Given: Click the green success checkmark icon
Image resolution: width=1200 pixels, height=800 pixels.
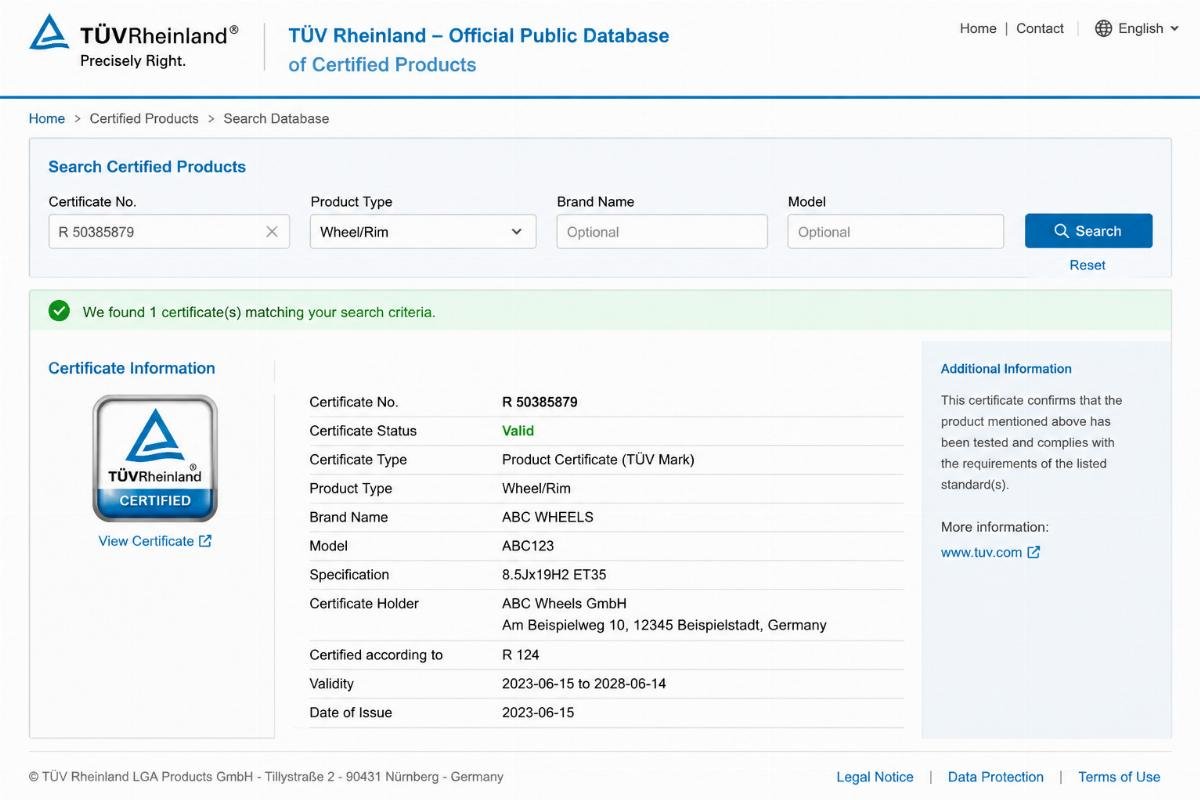Looking at the screenshot, I should (x=59, y=311).
